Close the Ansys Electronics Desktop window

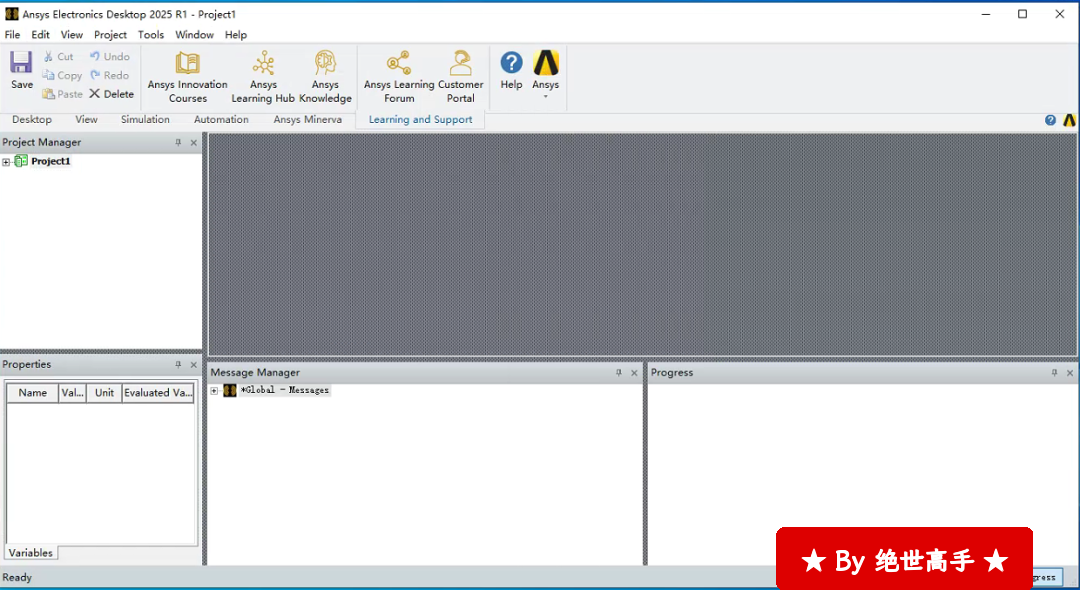1059,14
